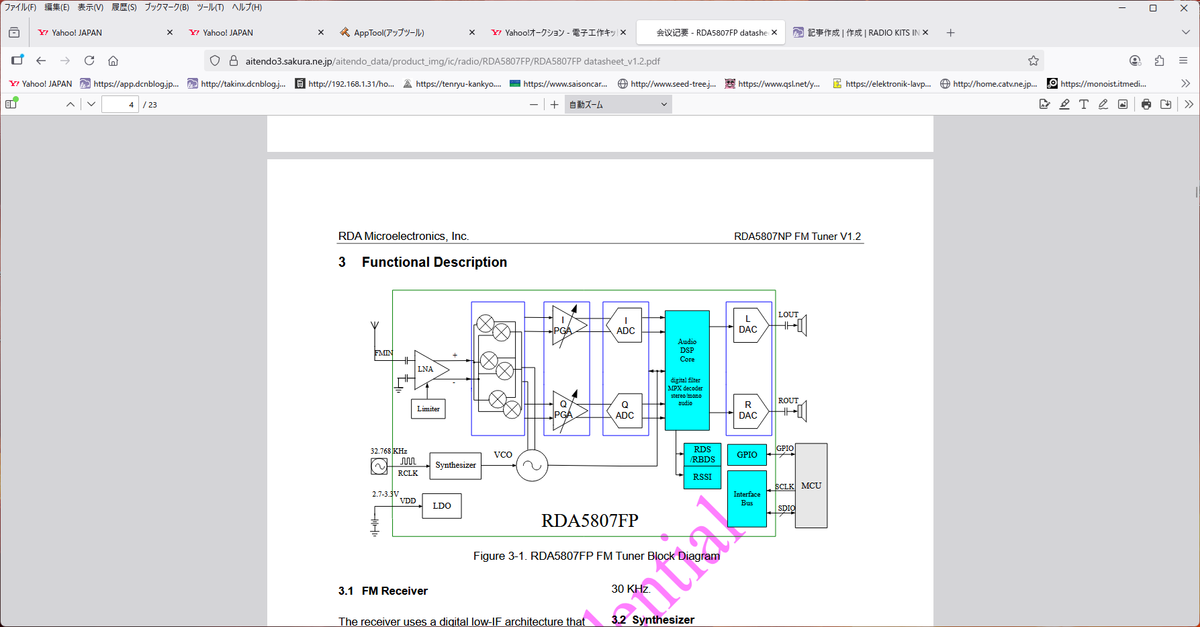This screenshot has width=1200, height=627.
Task: Open the 自動ズーム zoom dropdown
Action: (x=614, y=104)
